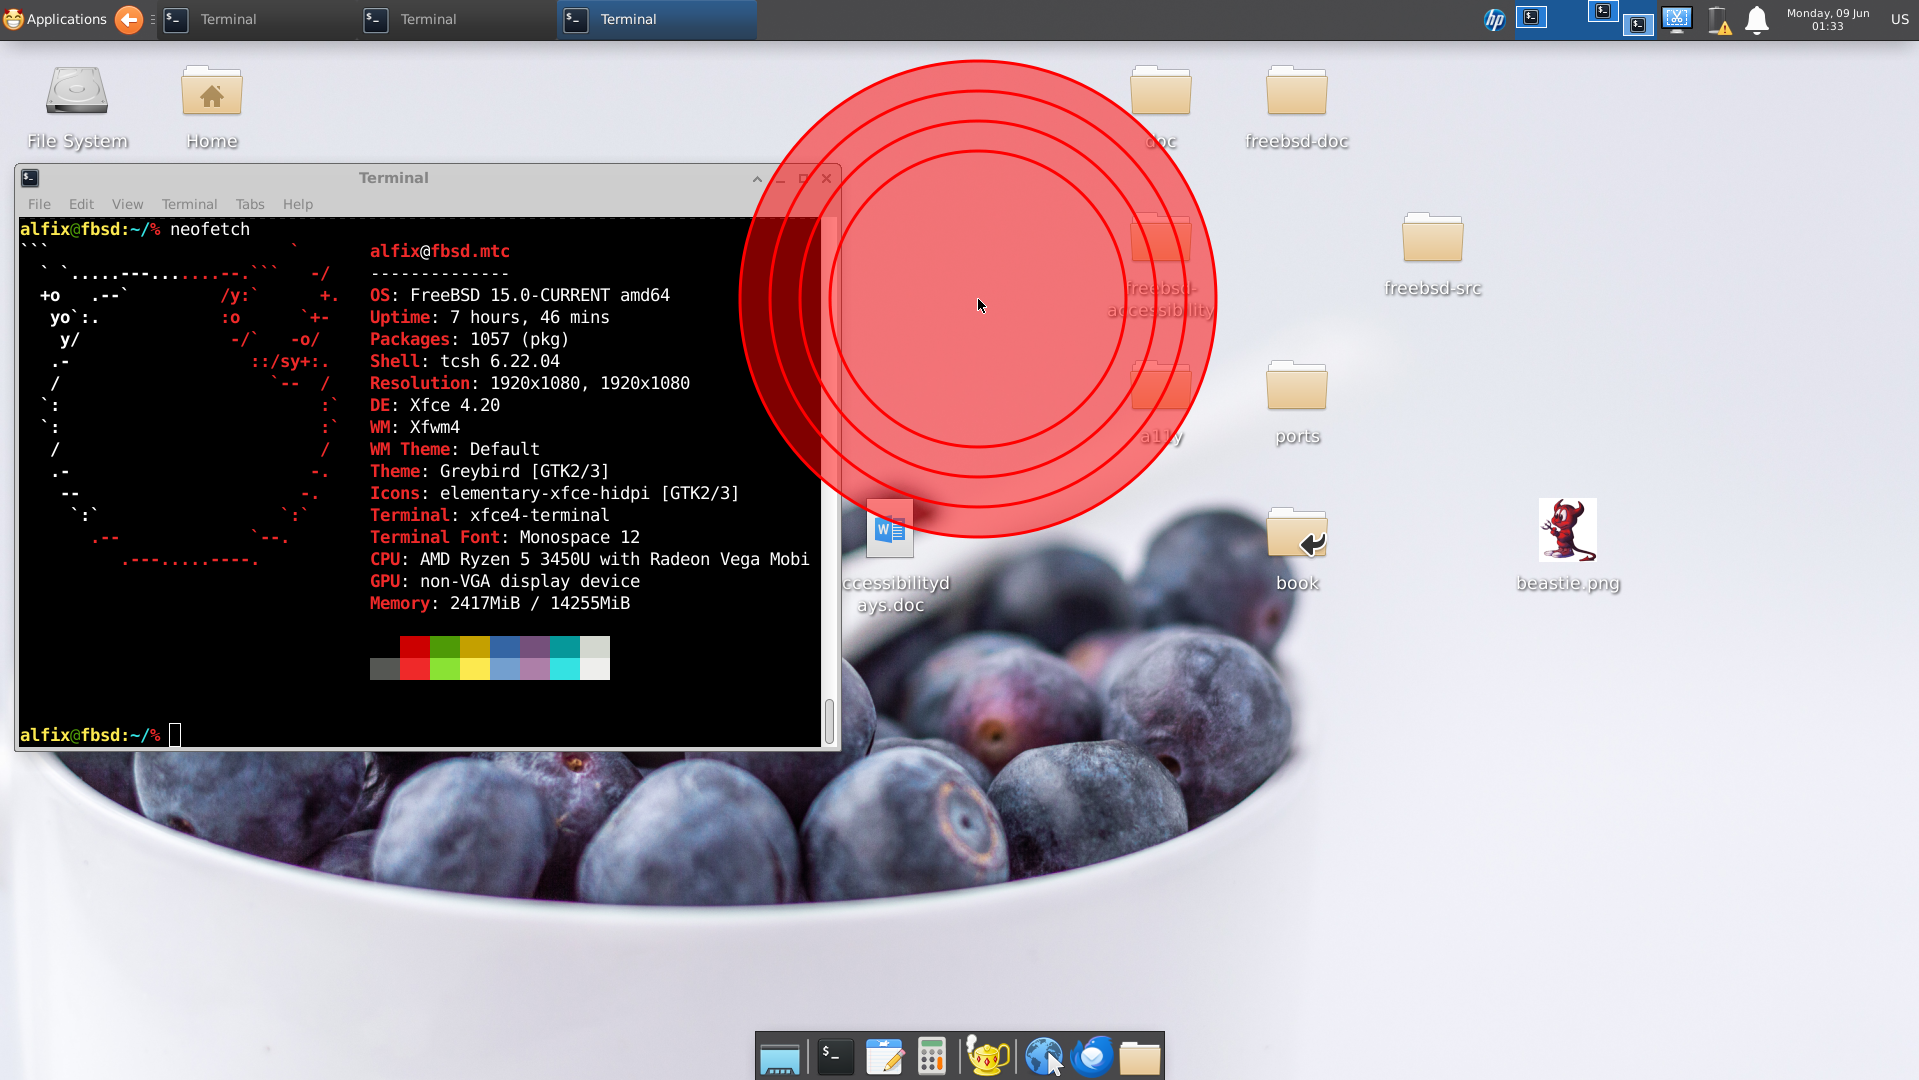
Task: Click the 'Packages: 1057 (pkg)' line
Action: tap(470, 339)
